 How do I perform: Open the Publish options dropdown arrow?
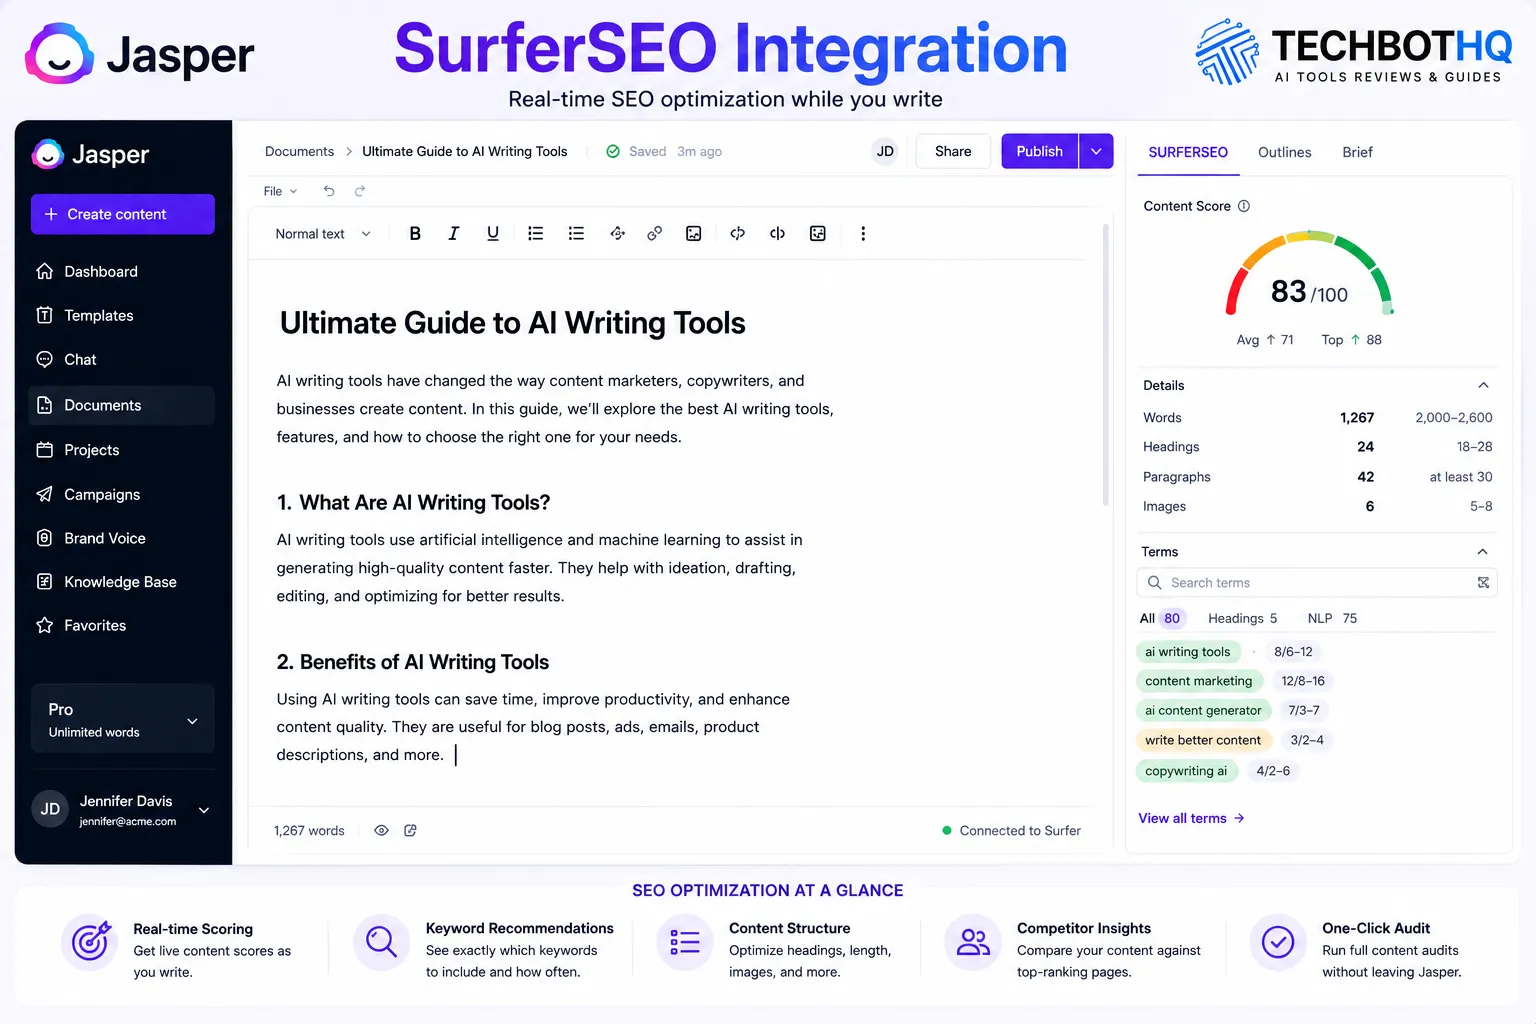[1096, 151]
